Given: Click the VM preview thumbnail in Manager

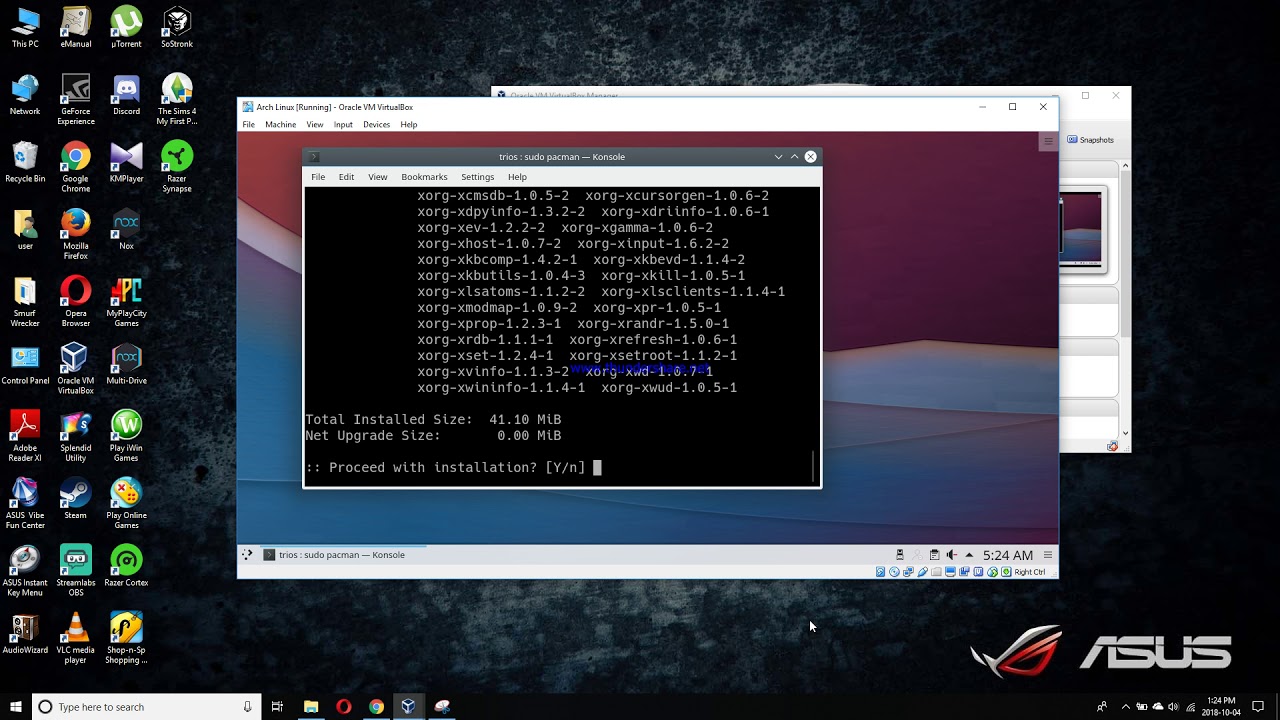Looking at the screenshot, I should click(1083, 231).
